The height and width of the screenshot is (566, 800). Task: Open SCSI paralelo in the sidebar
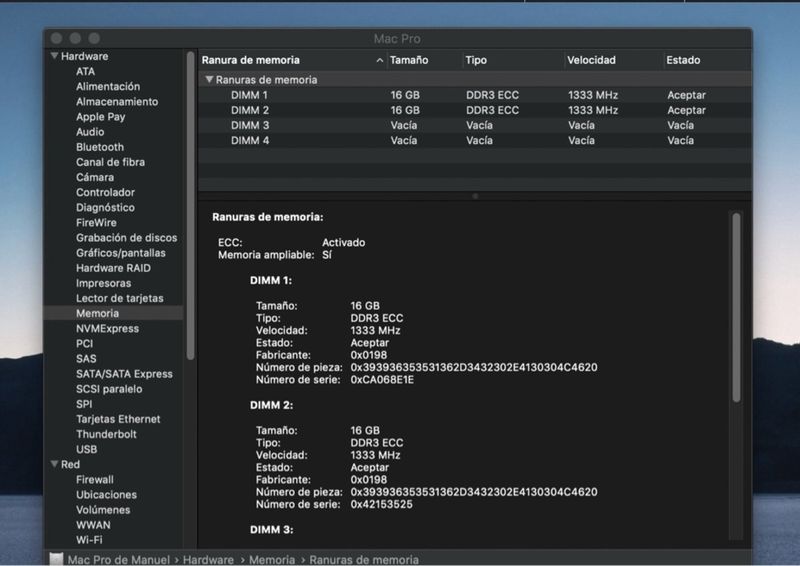(x=109, y=389)
